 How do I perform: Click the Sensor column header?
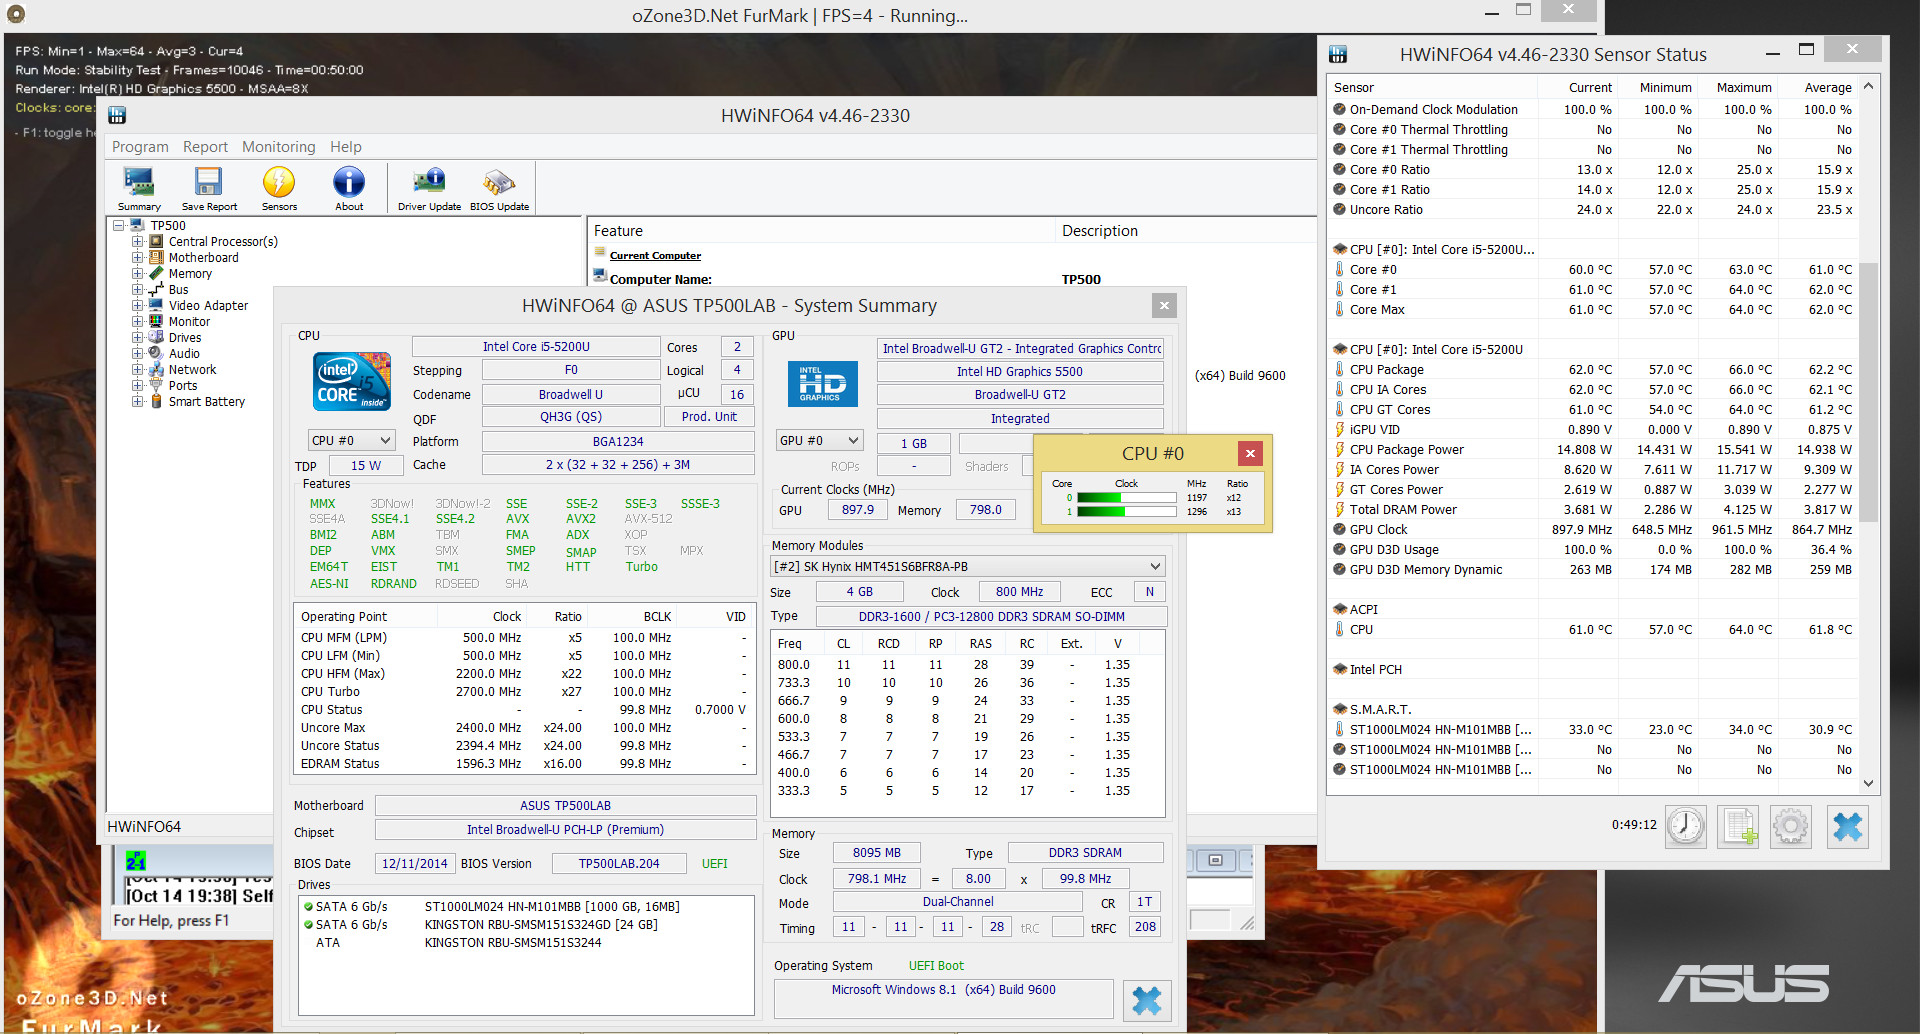point(1430,87)
